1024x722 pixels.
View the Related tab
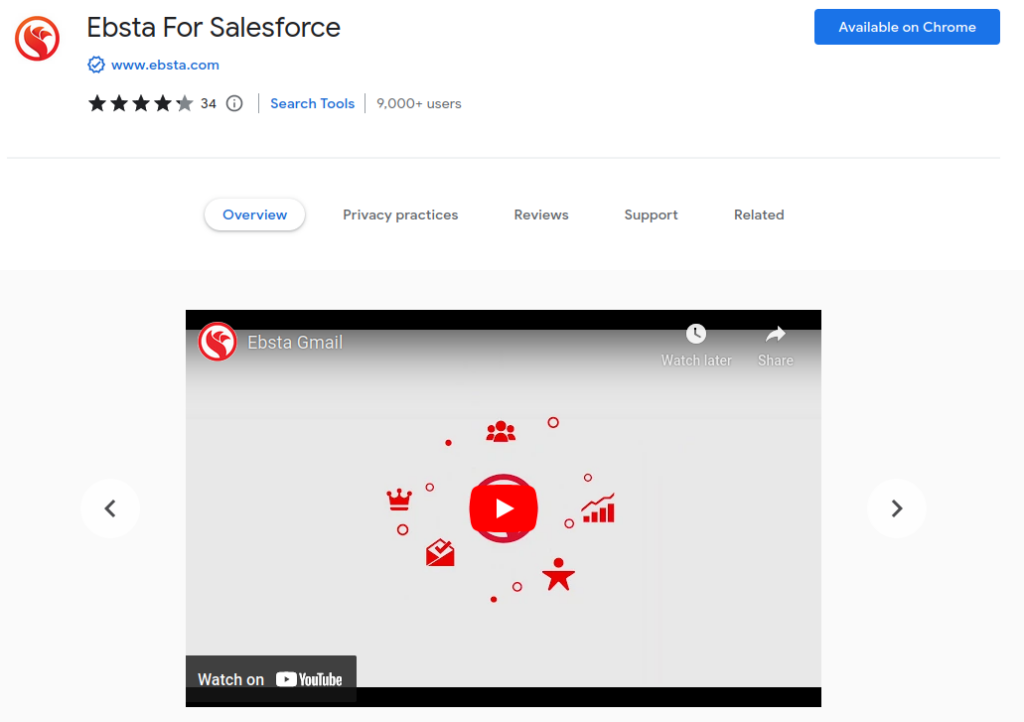(x=758, y=214)
